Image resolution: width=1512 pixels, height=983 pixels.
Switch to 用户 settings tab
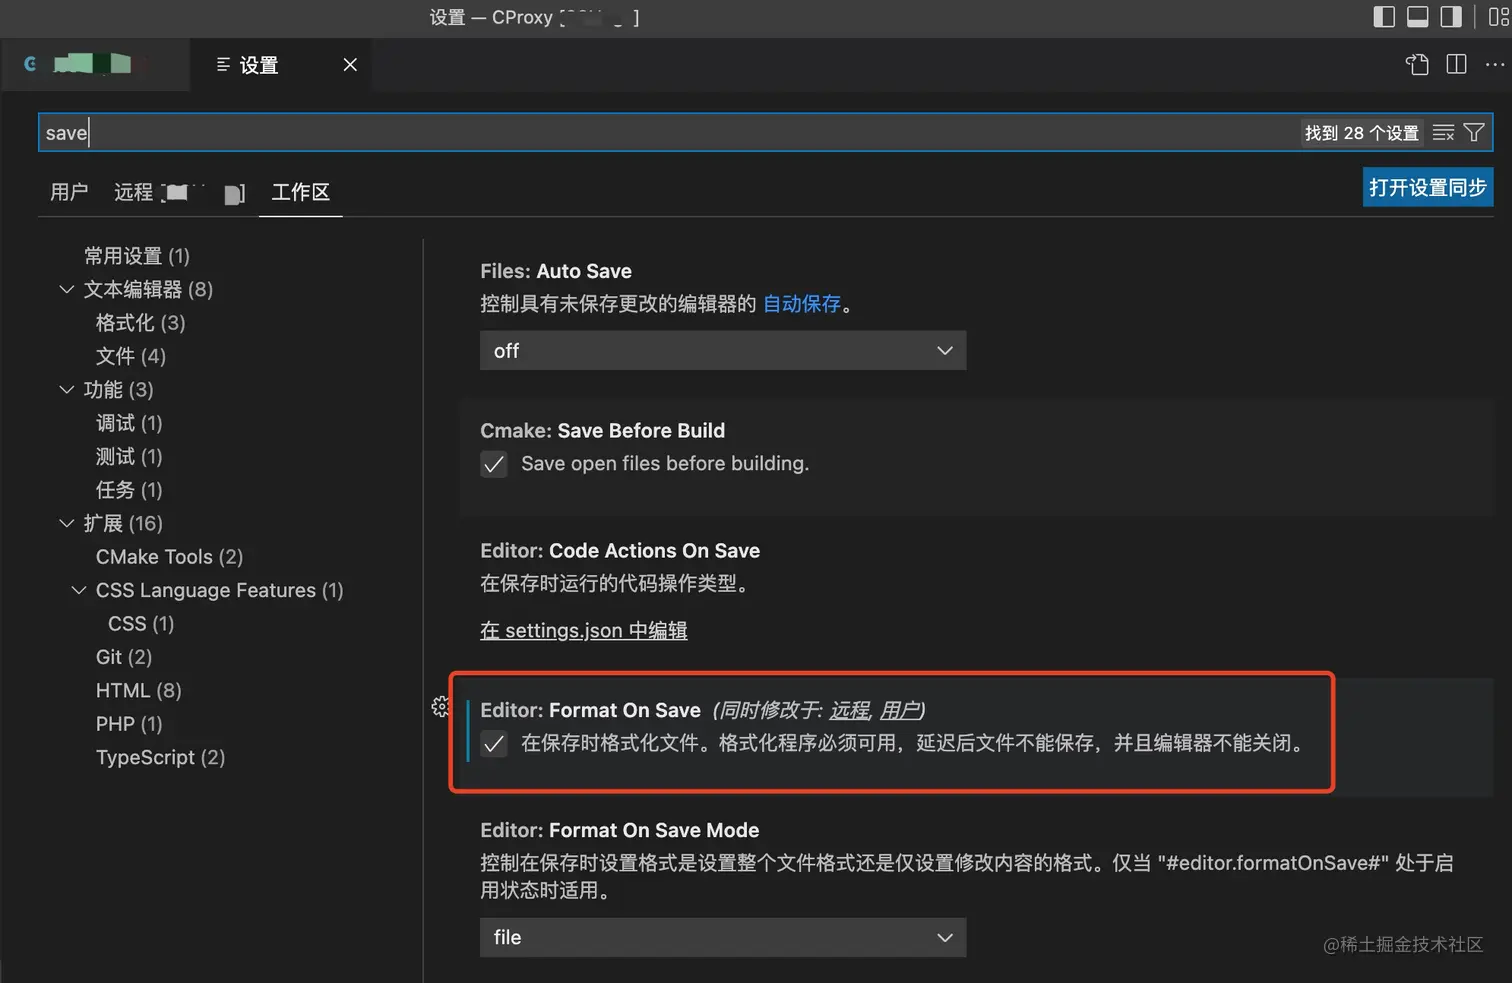click(x=69, y=192)
